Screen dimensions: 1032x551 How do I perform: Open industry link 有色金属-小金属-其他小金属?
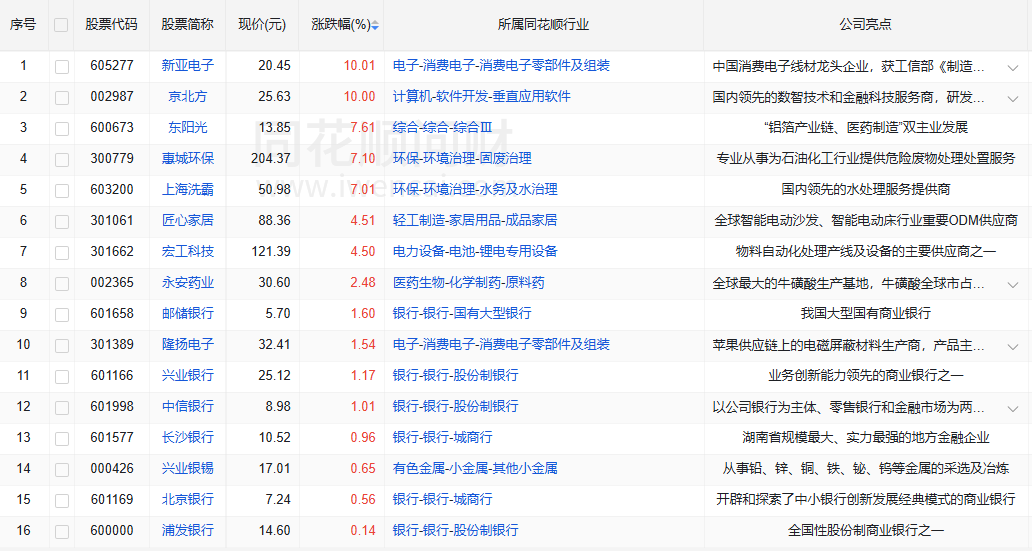pyautogui.click(x=475, y=468)
